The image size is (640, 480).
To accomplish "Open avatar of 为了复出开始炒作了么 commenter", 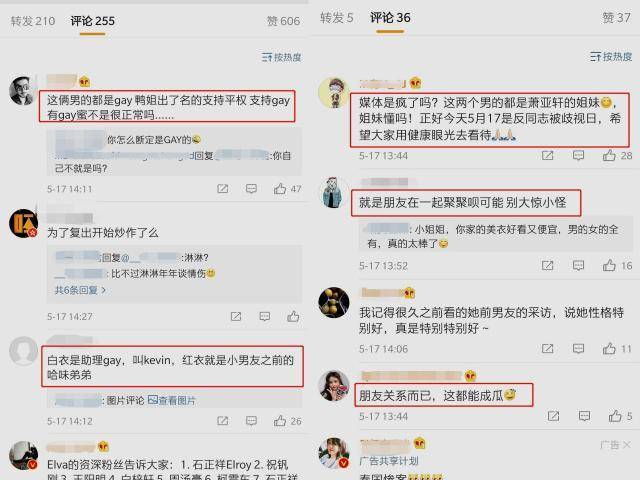I will [23, 223].
